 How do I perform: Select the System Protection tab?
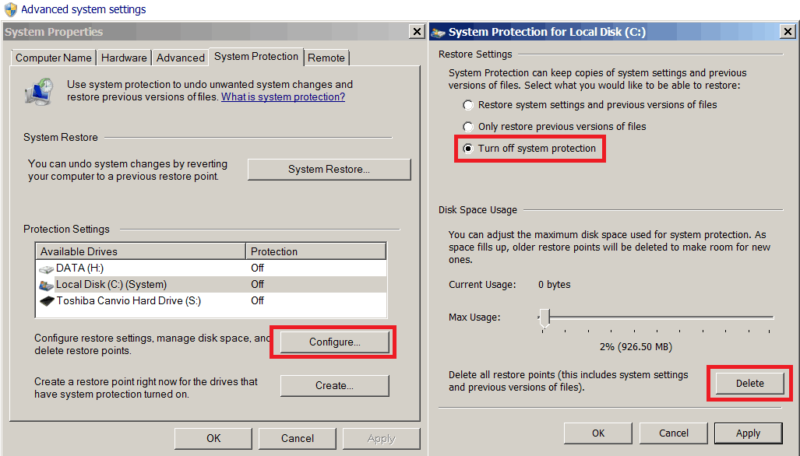point(256,56)
